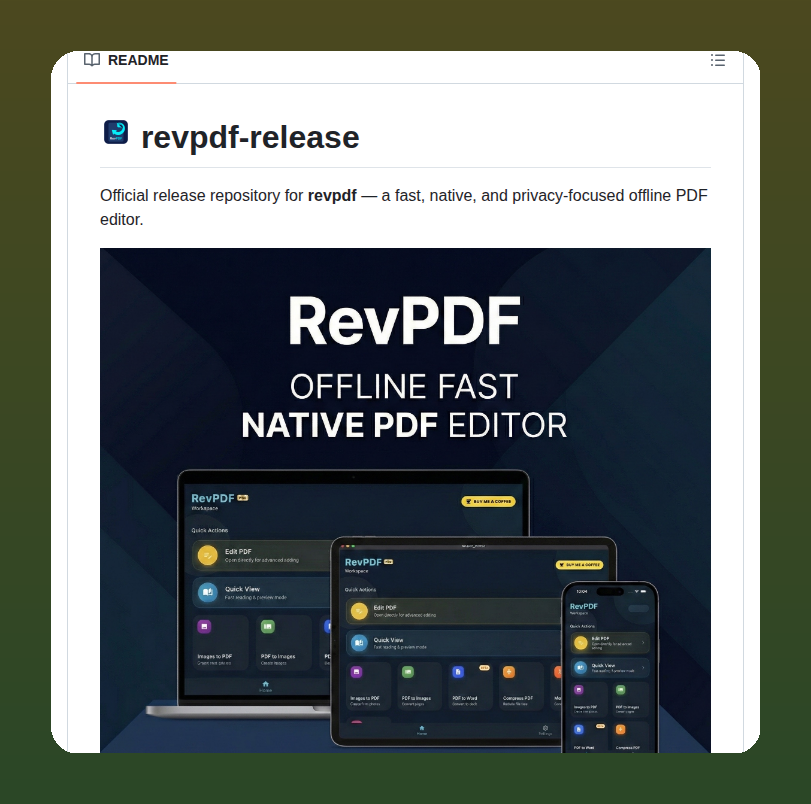Click Settings gear on tablet mockup bottom bar

click(x=545, y=730)
